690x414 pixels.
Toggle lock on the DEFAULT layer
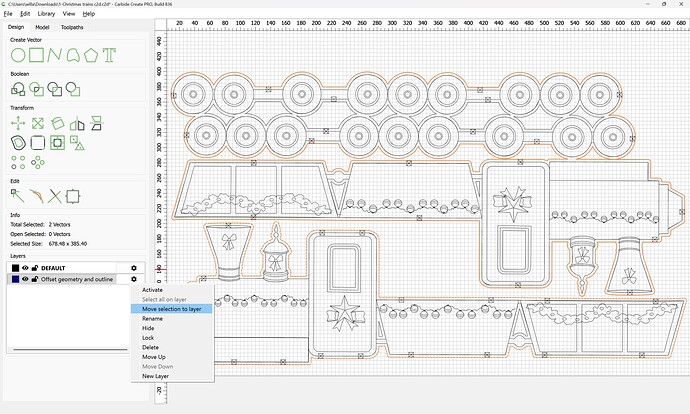coord(35,268)
